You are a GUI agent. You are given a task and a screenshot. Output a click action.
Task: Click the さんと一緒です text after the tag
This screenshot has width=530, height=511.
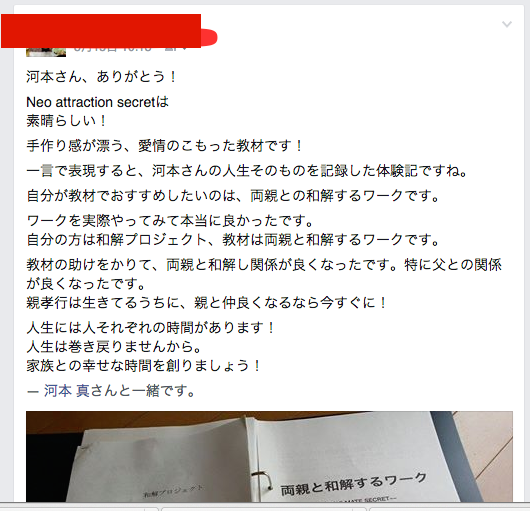142,391
